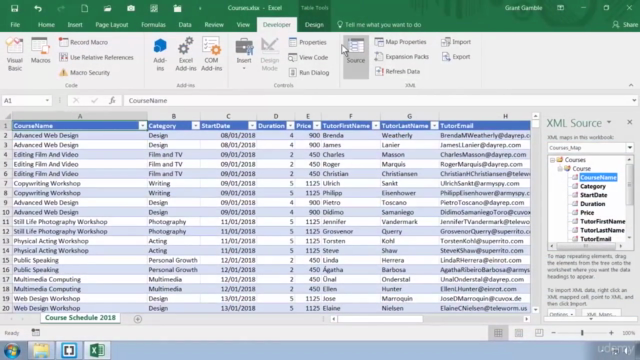Click the Insert Function fx button
This screenshot has width=640, height=360.
click(x=112, y=100)
